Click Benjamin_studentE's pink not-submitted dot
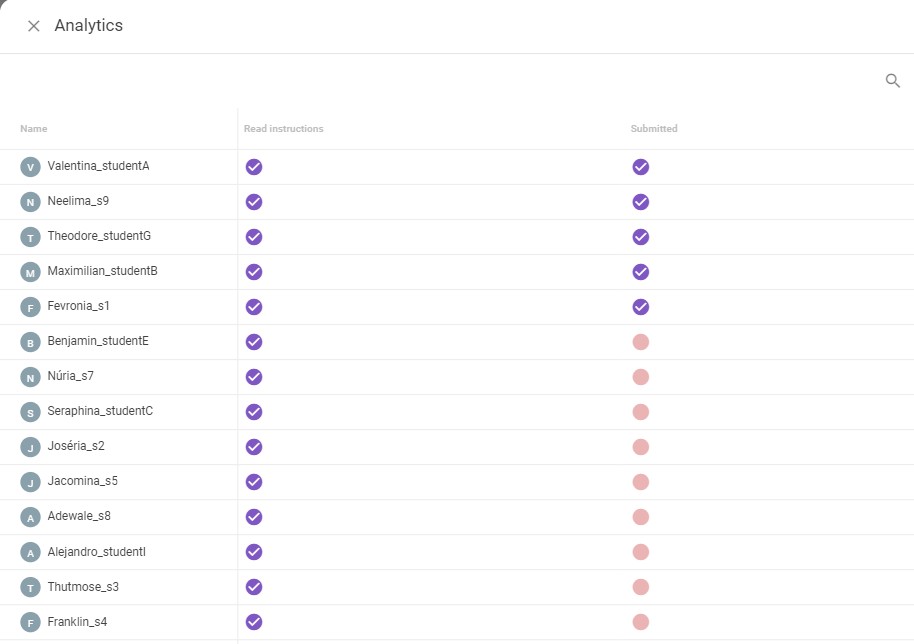This screenshot has height=644, width=914. click(641, 342)
